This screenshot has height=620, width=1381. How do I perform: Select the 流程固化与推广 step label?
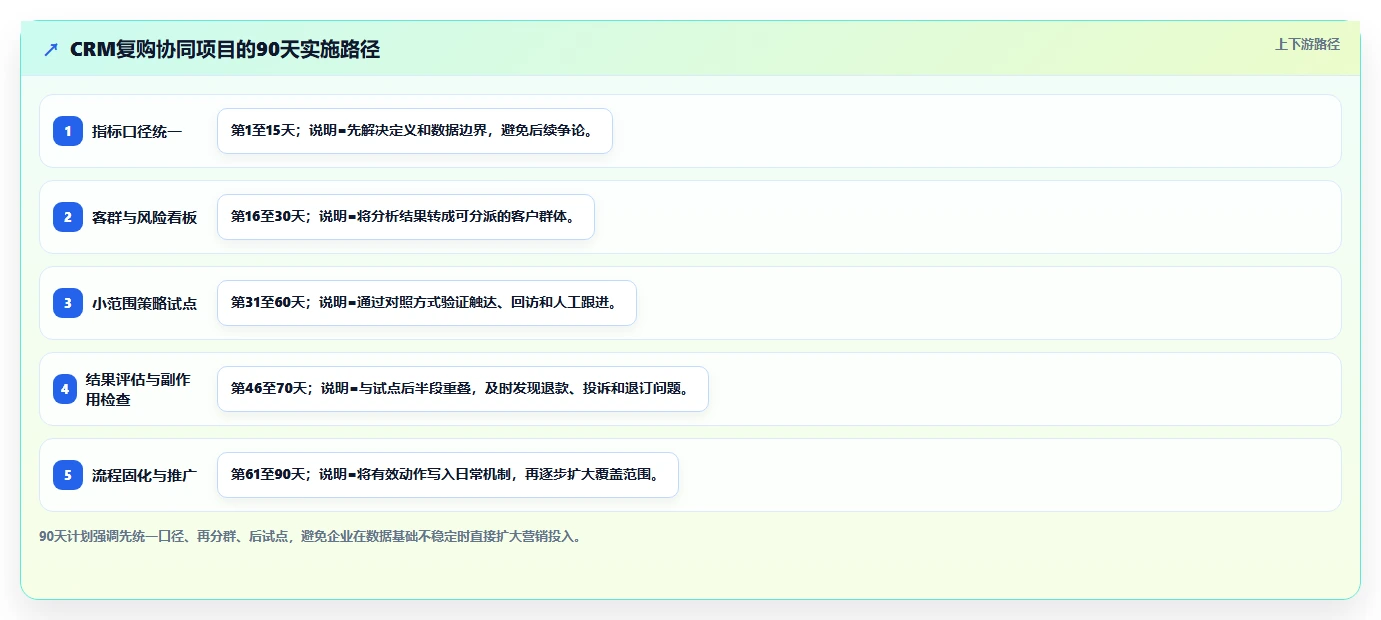tap(144, 476)
